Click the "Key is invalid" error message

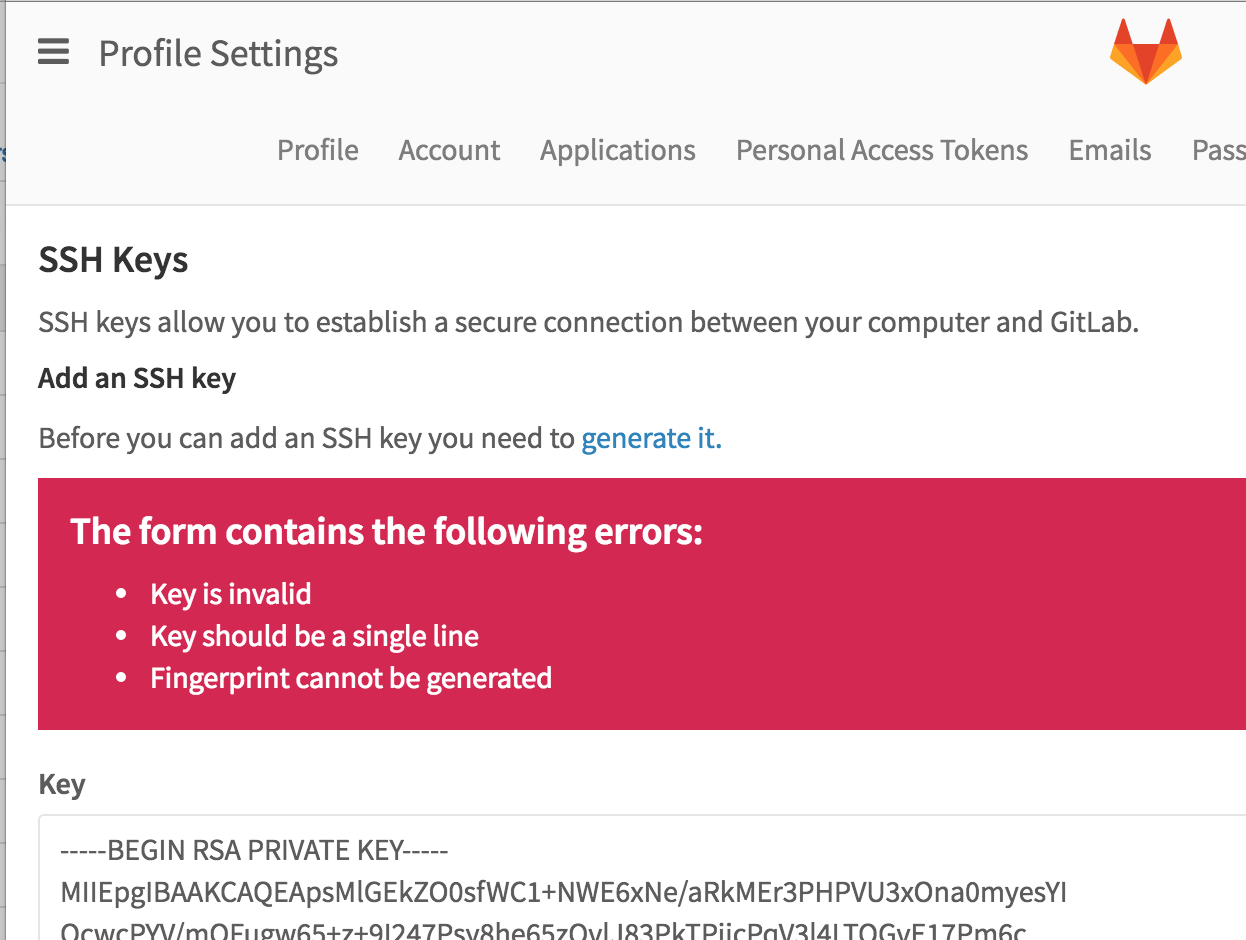tap(231, 594)
